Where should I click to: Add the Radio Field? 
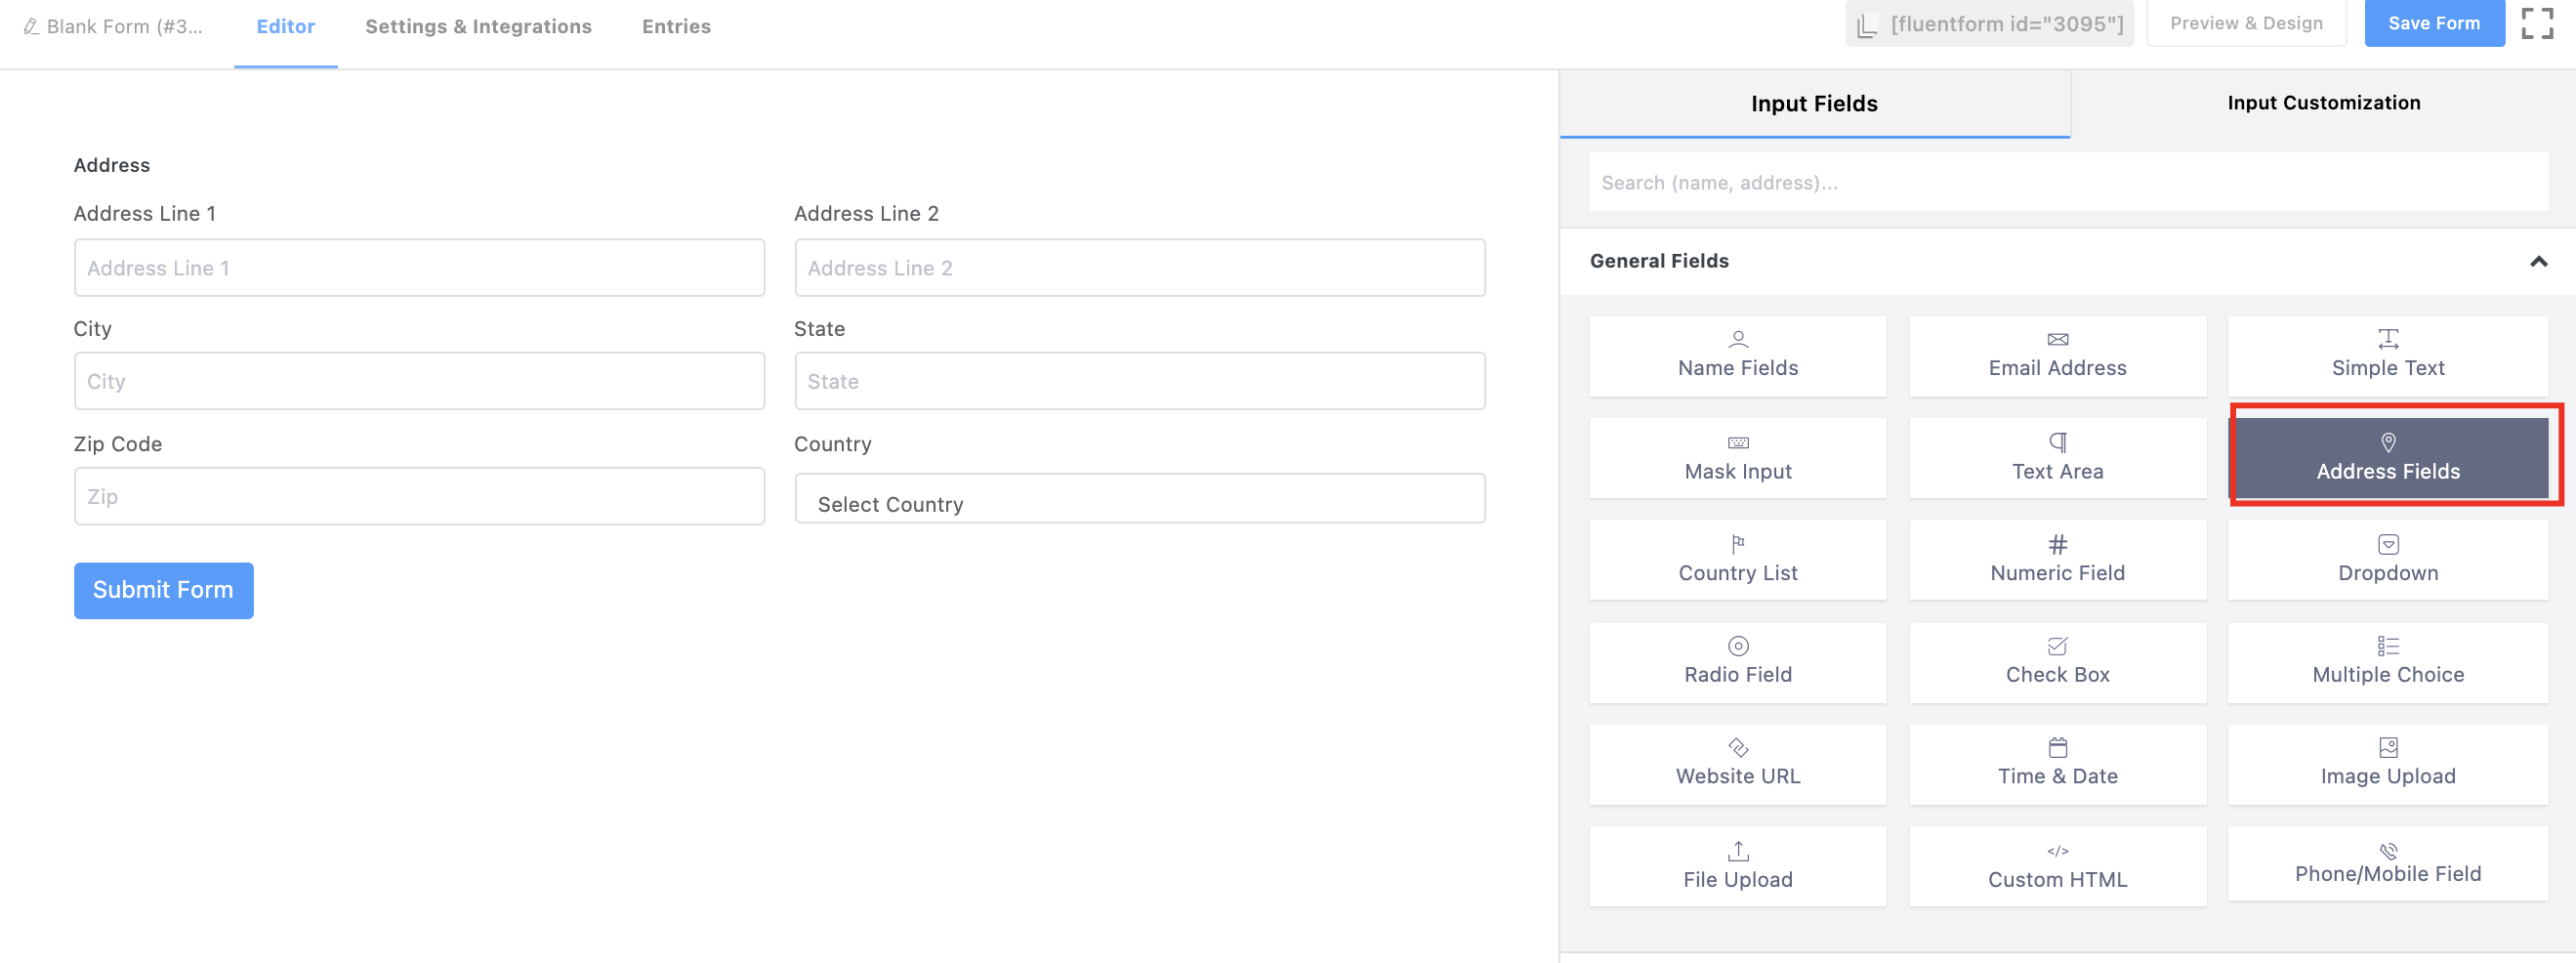point(1737,662)
